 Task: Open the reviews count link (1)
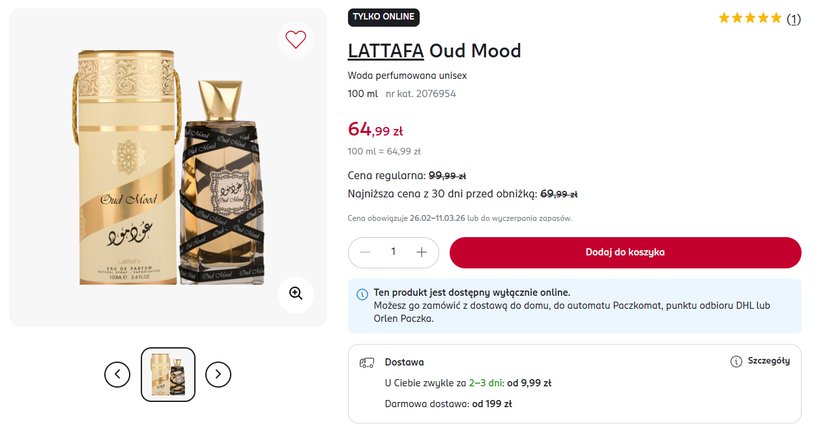click(794, 19)
